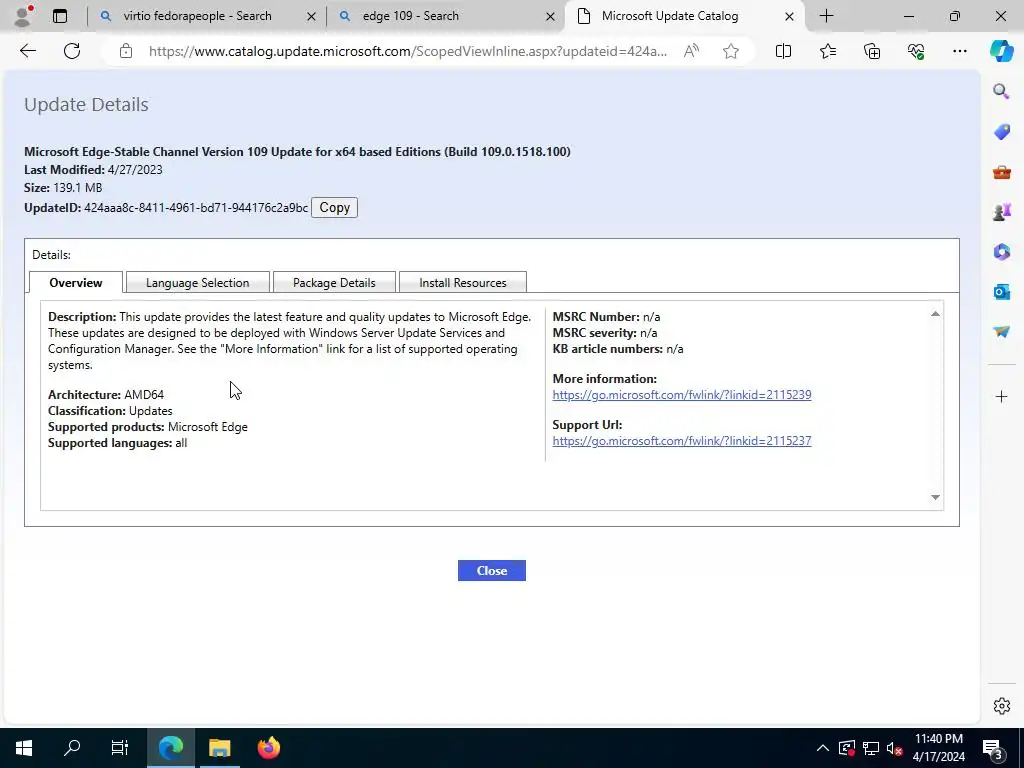The width and height of the screenshot is (1024, 768).
Task: Open sidebar Drop paper plane icon
Action: [1001, 332]
